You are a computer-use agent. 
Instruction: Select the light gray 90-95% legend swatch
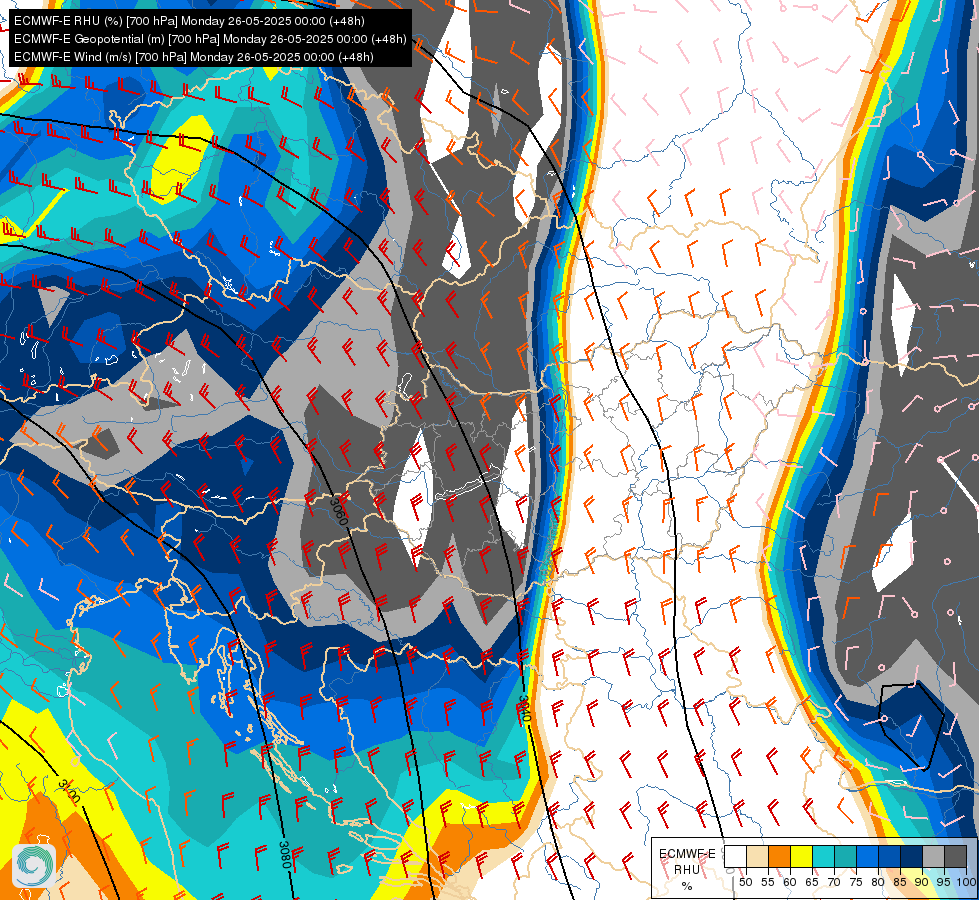click(x=933, y=856)
